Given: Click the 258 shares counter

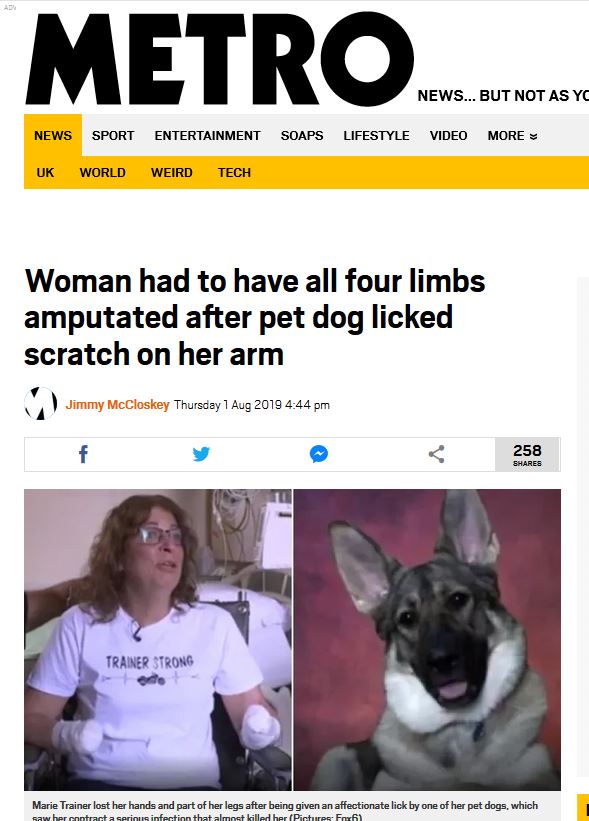Looking at the screenshot, I should coord(527,454).
